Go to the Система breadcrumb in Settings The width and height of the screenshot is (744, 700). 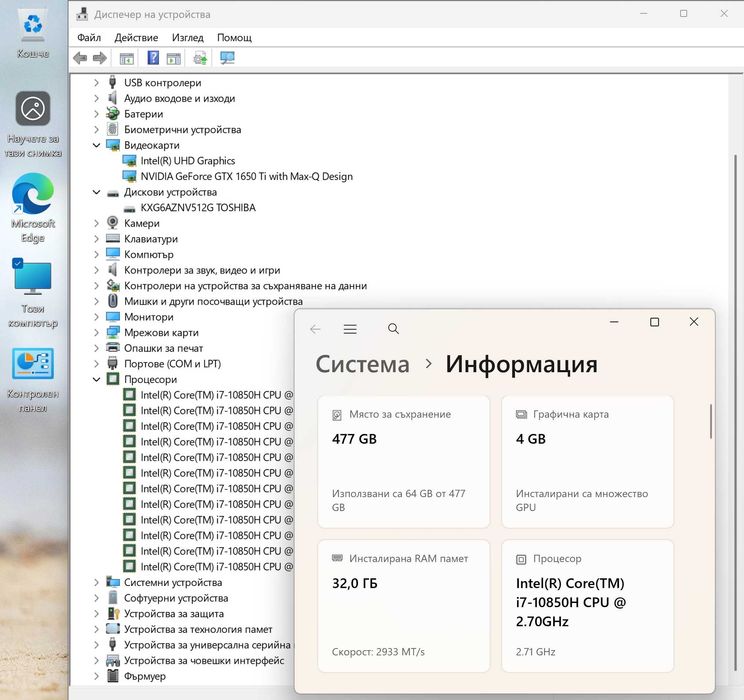[363, 364]
